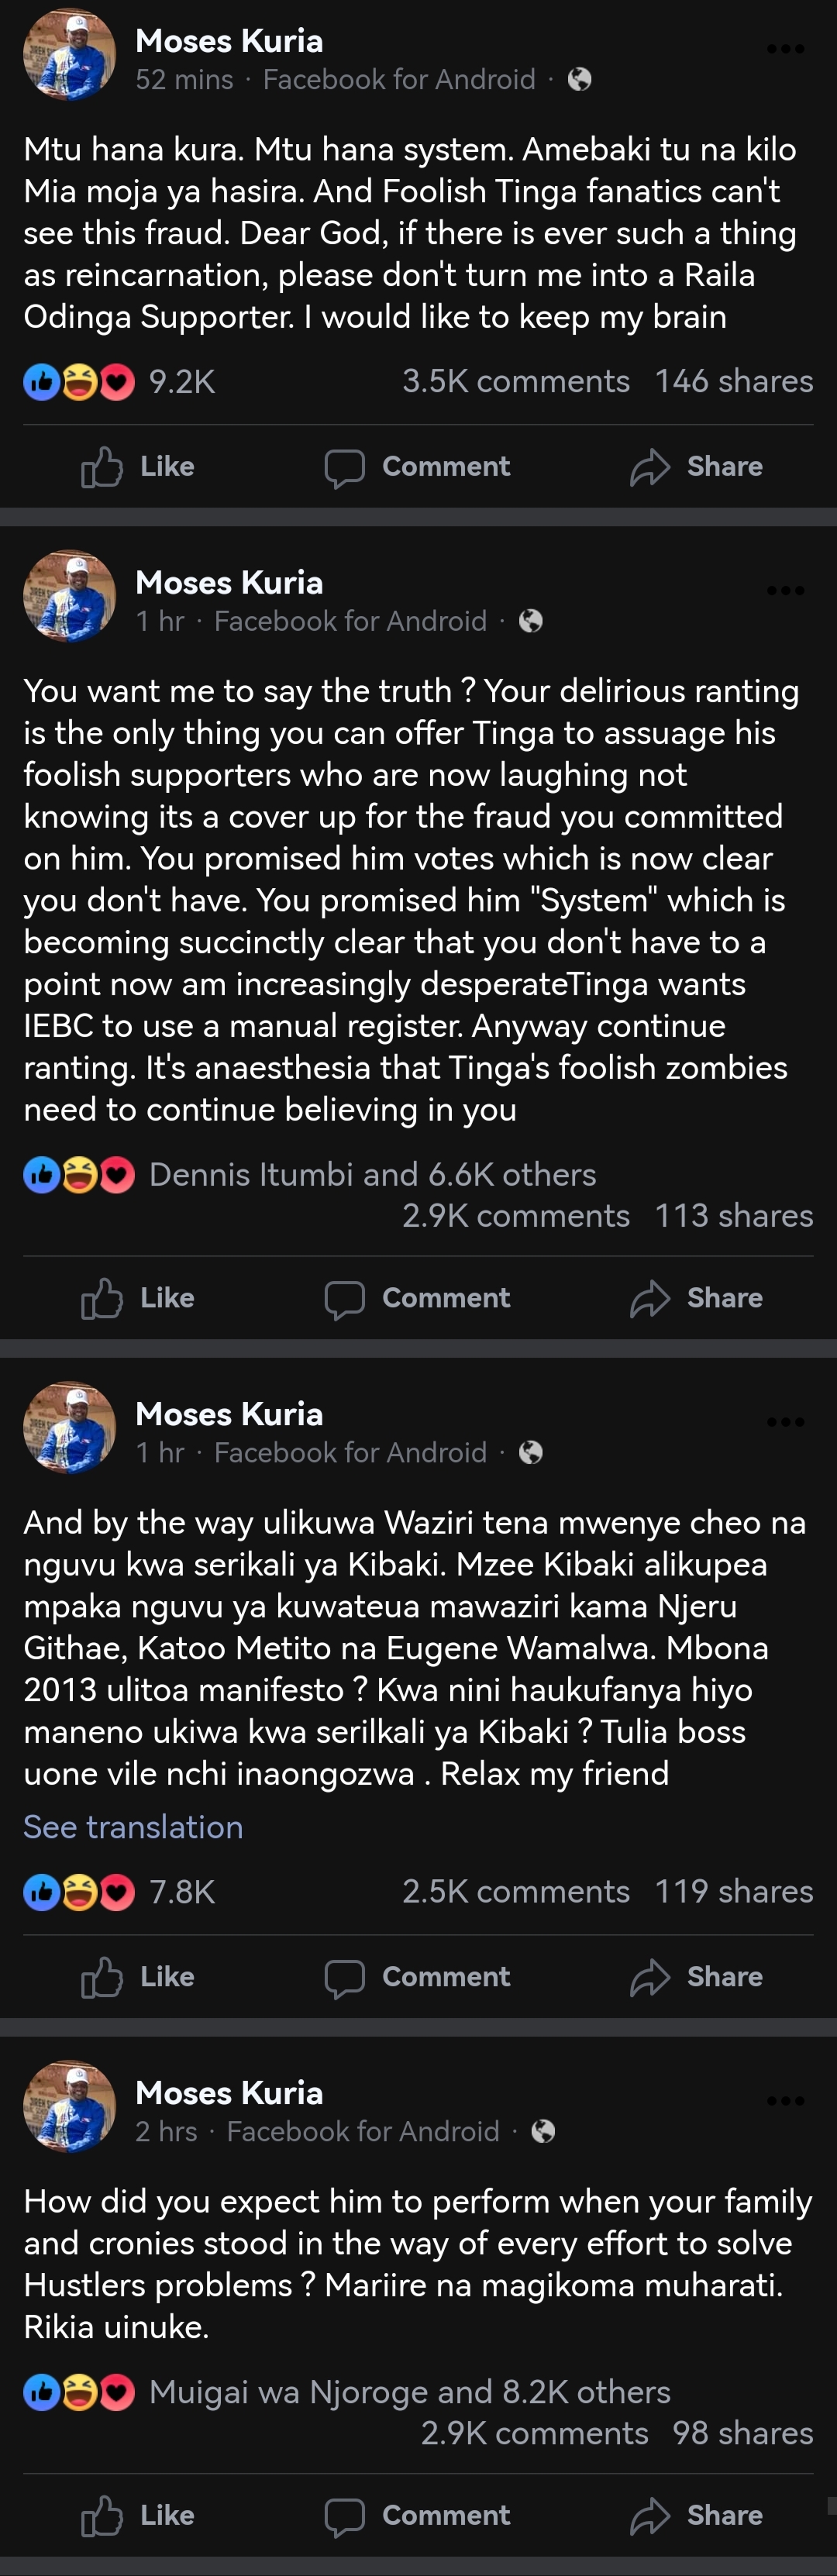View 119 shares on Kibaki post
Viewport: 837px width, 2576px height.
[x=733, y=1891]
